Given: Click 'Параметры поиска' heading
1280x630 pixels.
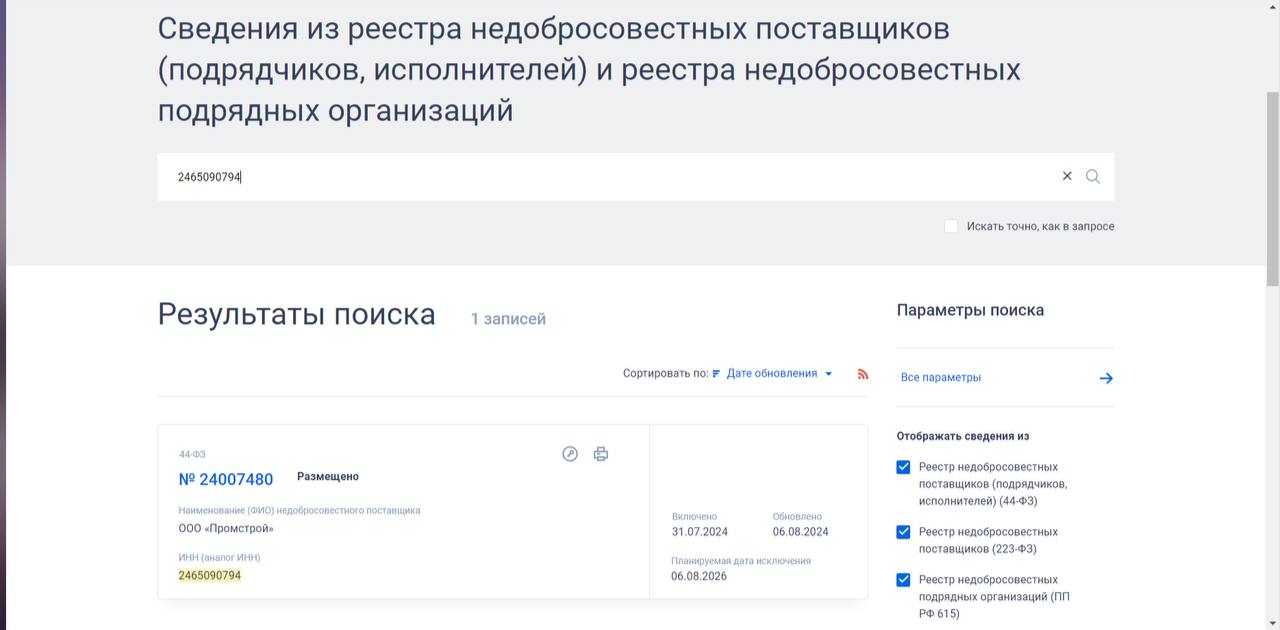Looking at the screenshot, I should (x=971, y=311).
